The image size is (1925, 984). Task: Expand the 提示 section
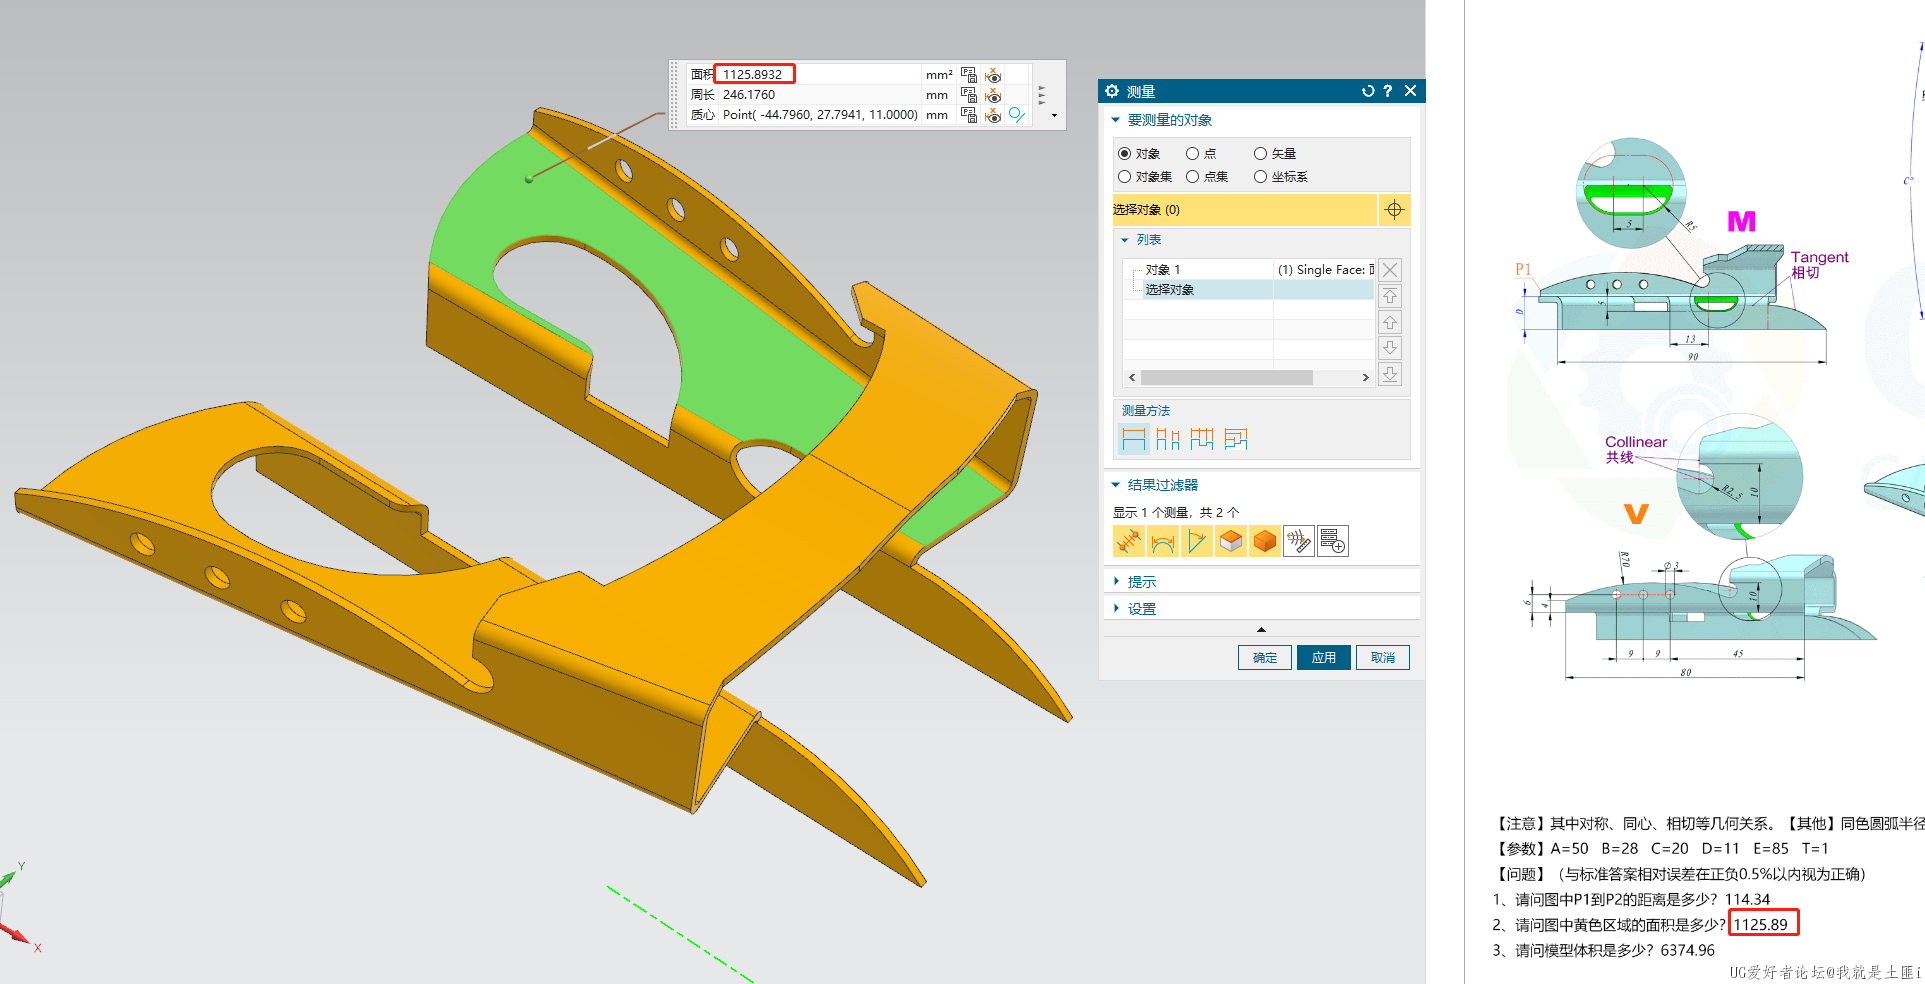coord(1116,582)
